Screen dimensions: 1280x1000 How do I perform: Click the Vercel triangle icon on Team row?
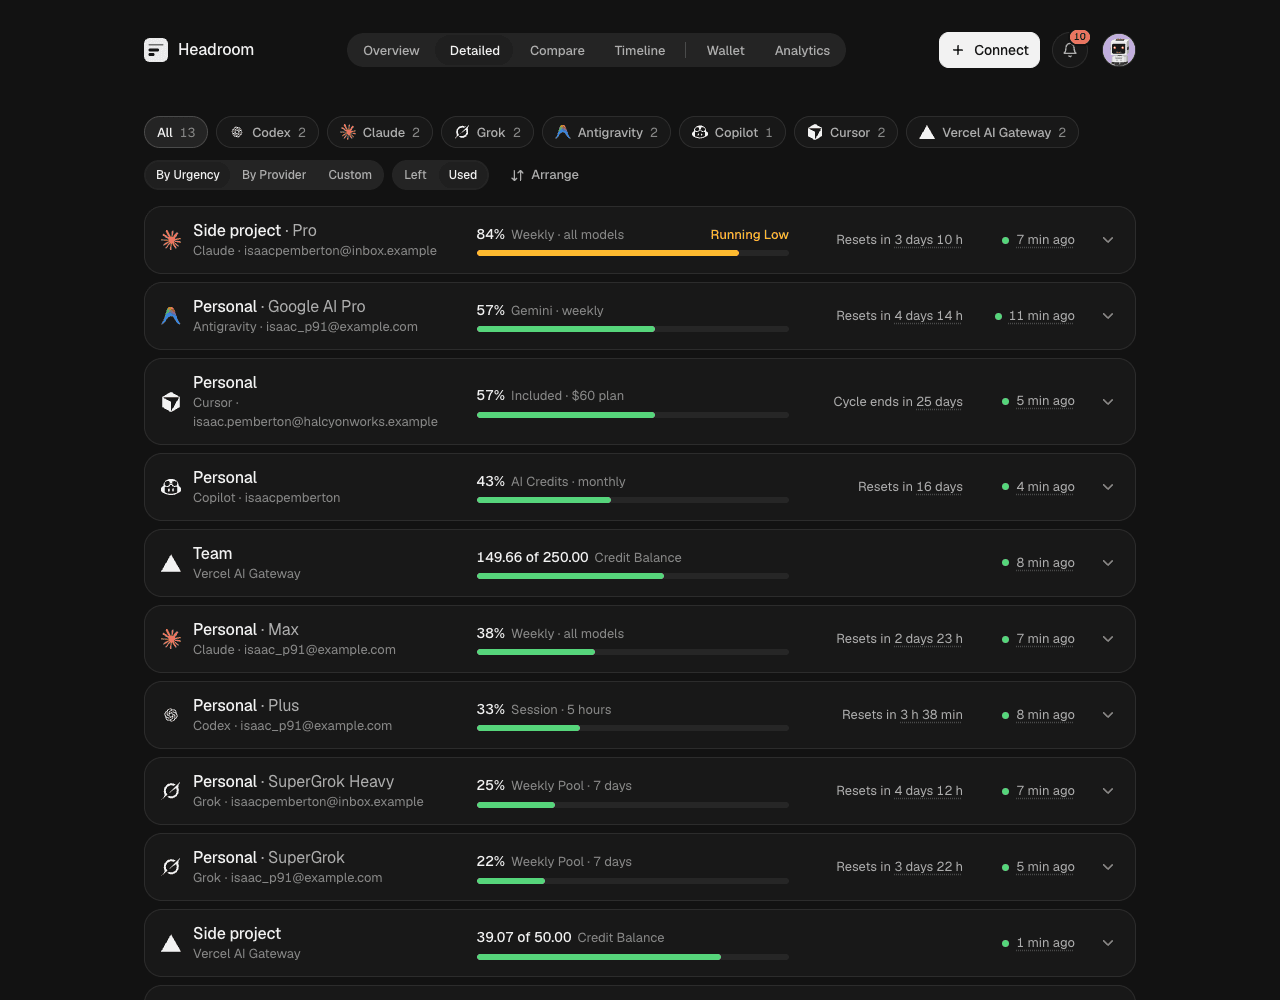pyautogui.click(x=171, y=563)
